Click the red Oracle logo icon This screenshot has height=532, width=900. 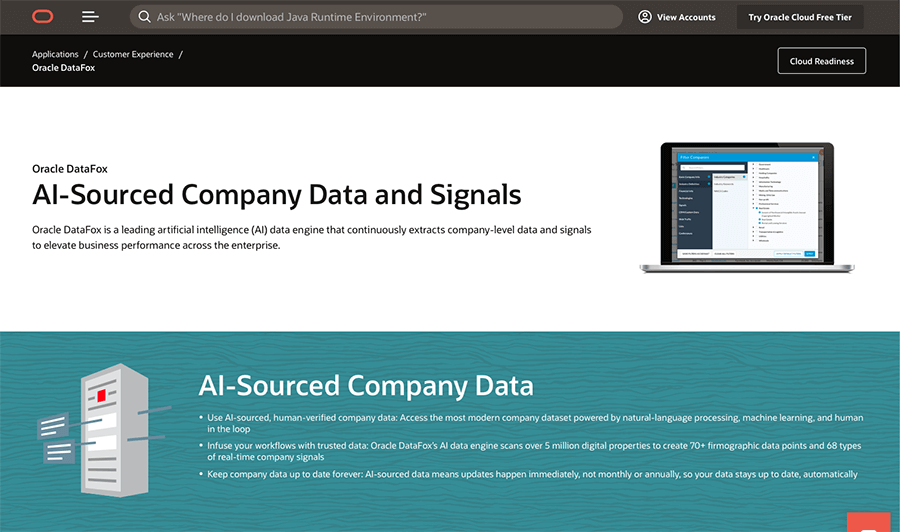pyautogui.click(x=42, y=17)
